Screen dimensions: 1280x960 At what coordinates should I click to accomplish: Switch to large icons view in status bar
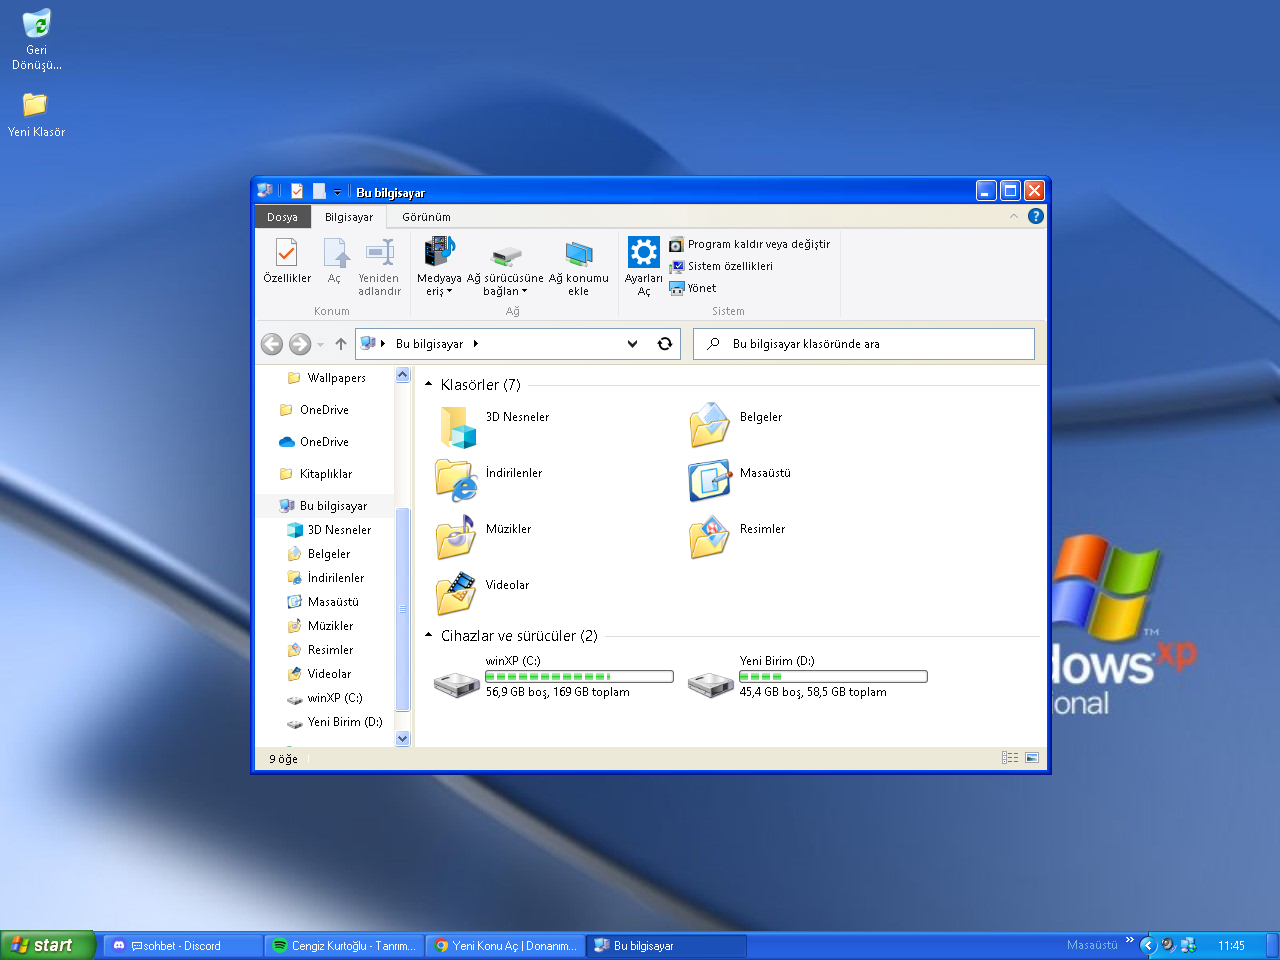(1032, 758)
